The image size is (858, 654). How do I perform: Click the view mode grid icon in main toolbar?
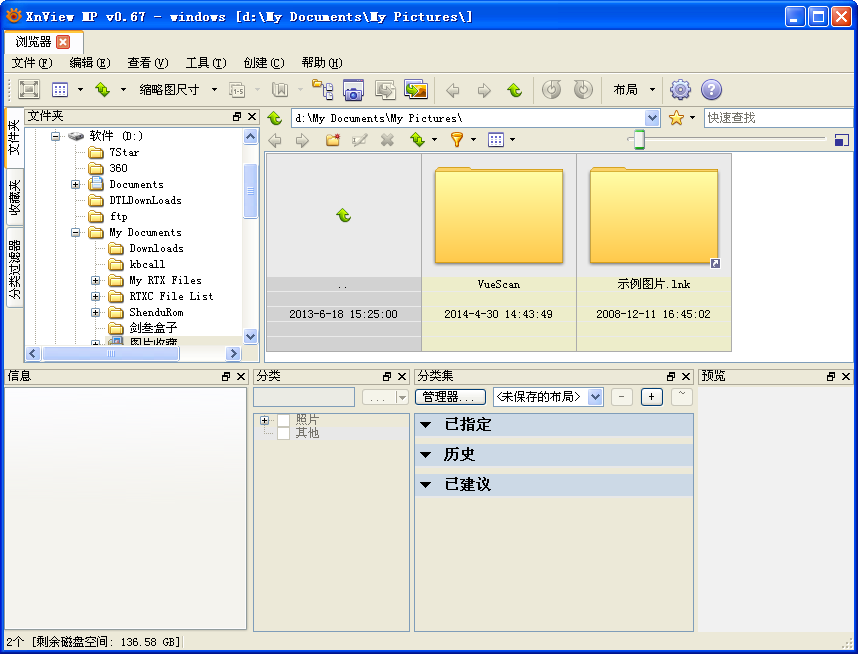coord(60,89)
